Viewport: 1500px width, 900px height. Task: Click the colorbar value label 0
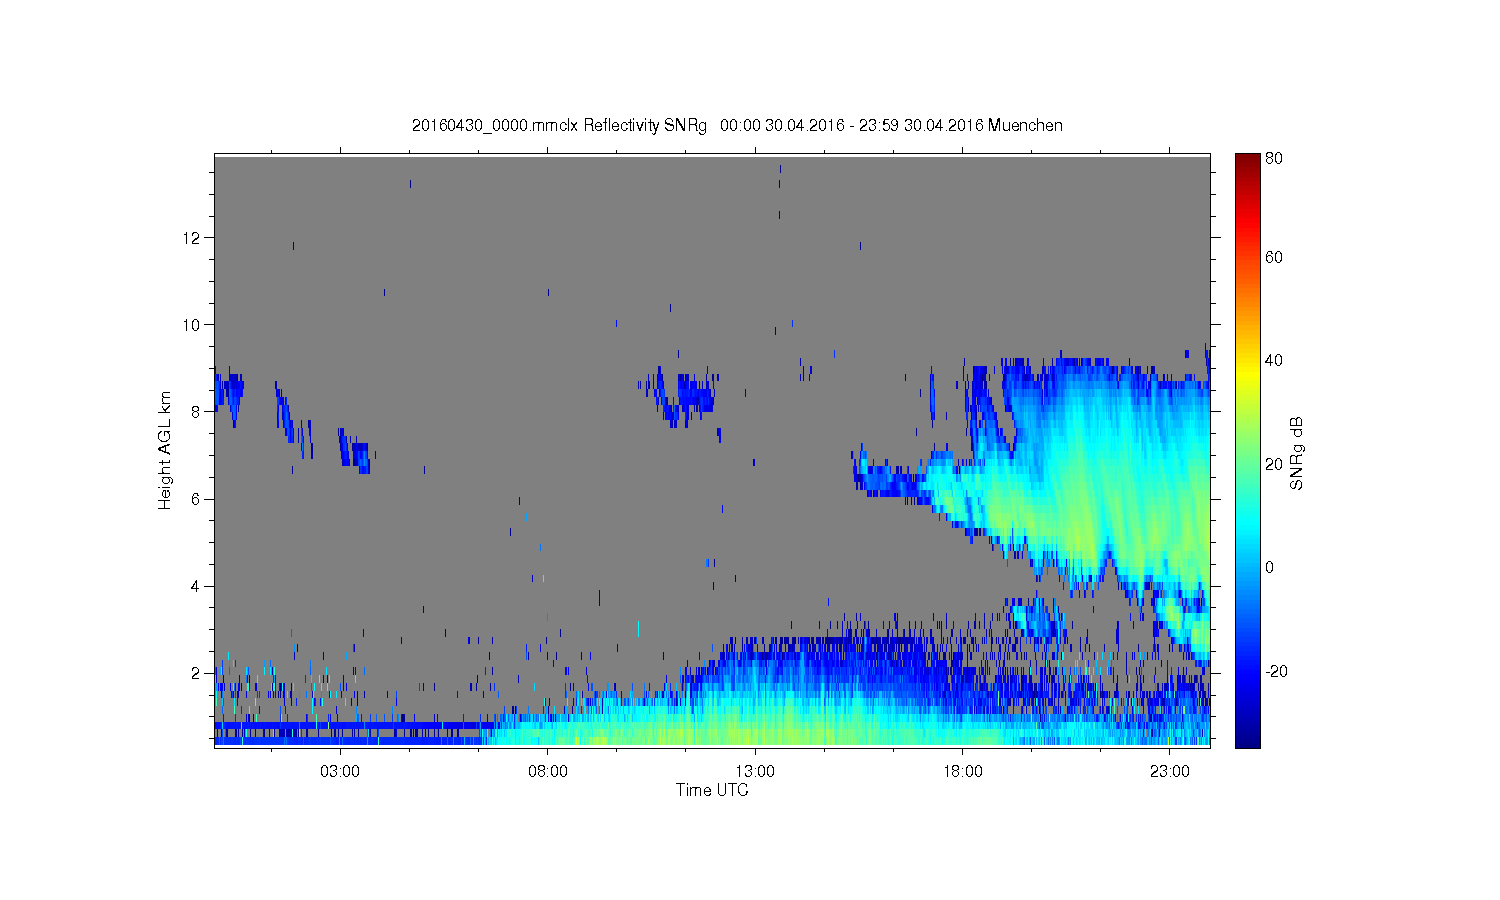[1270, 568]
